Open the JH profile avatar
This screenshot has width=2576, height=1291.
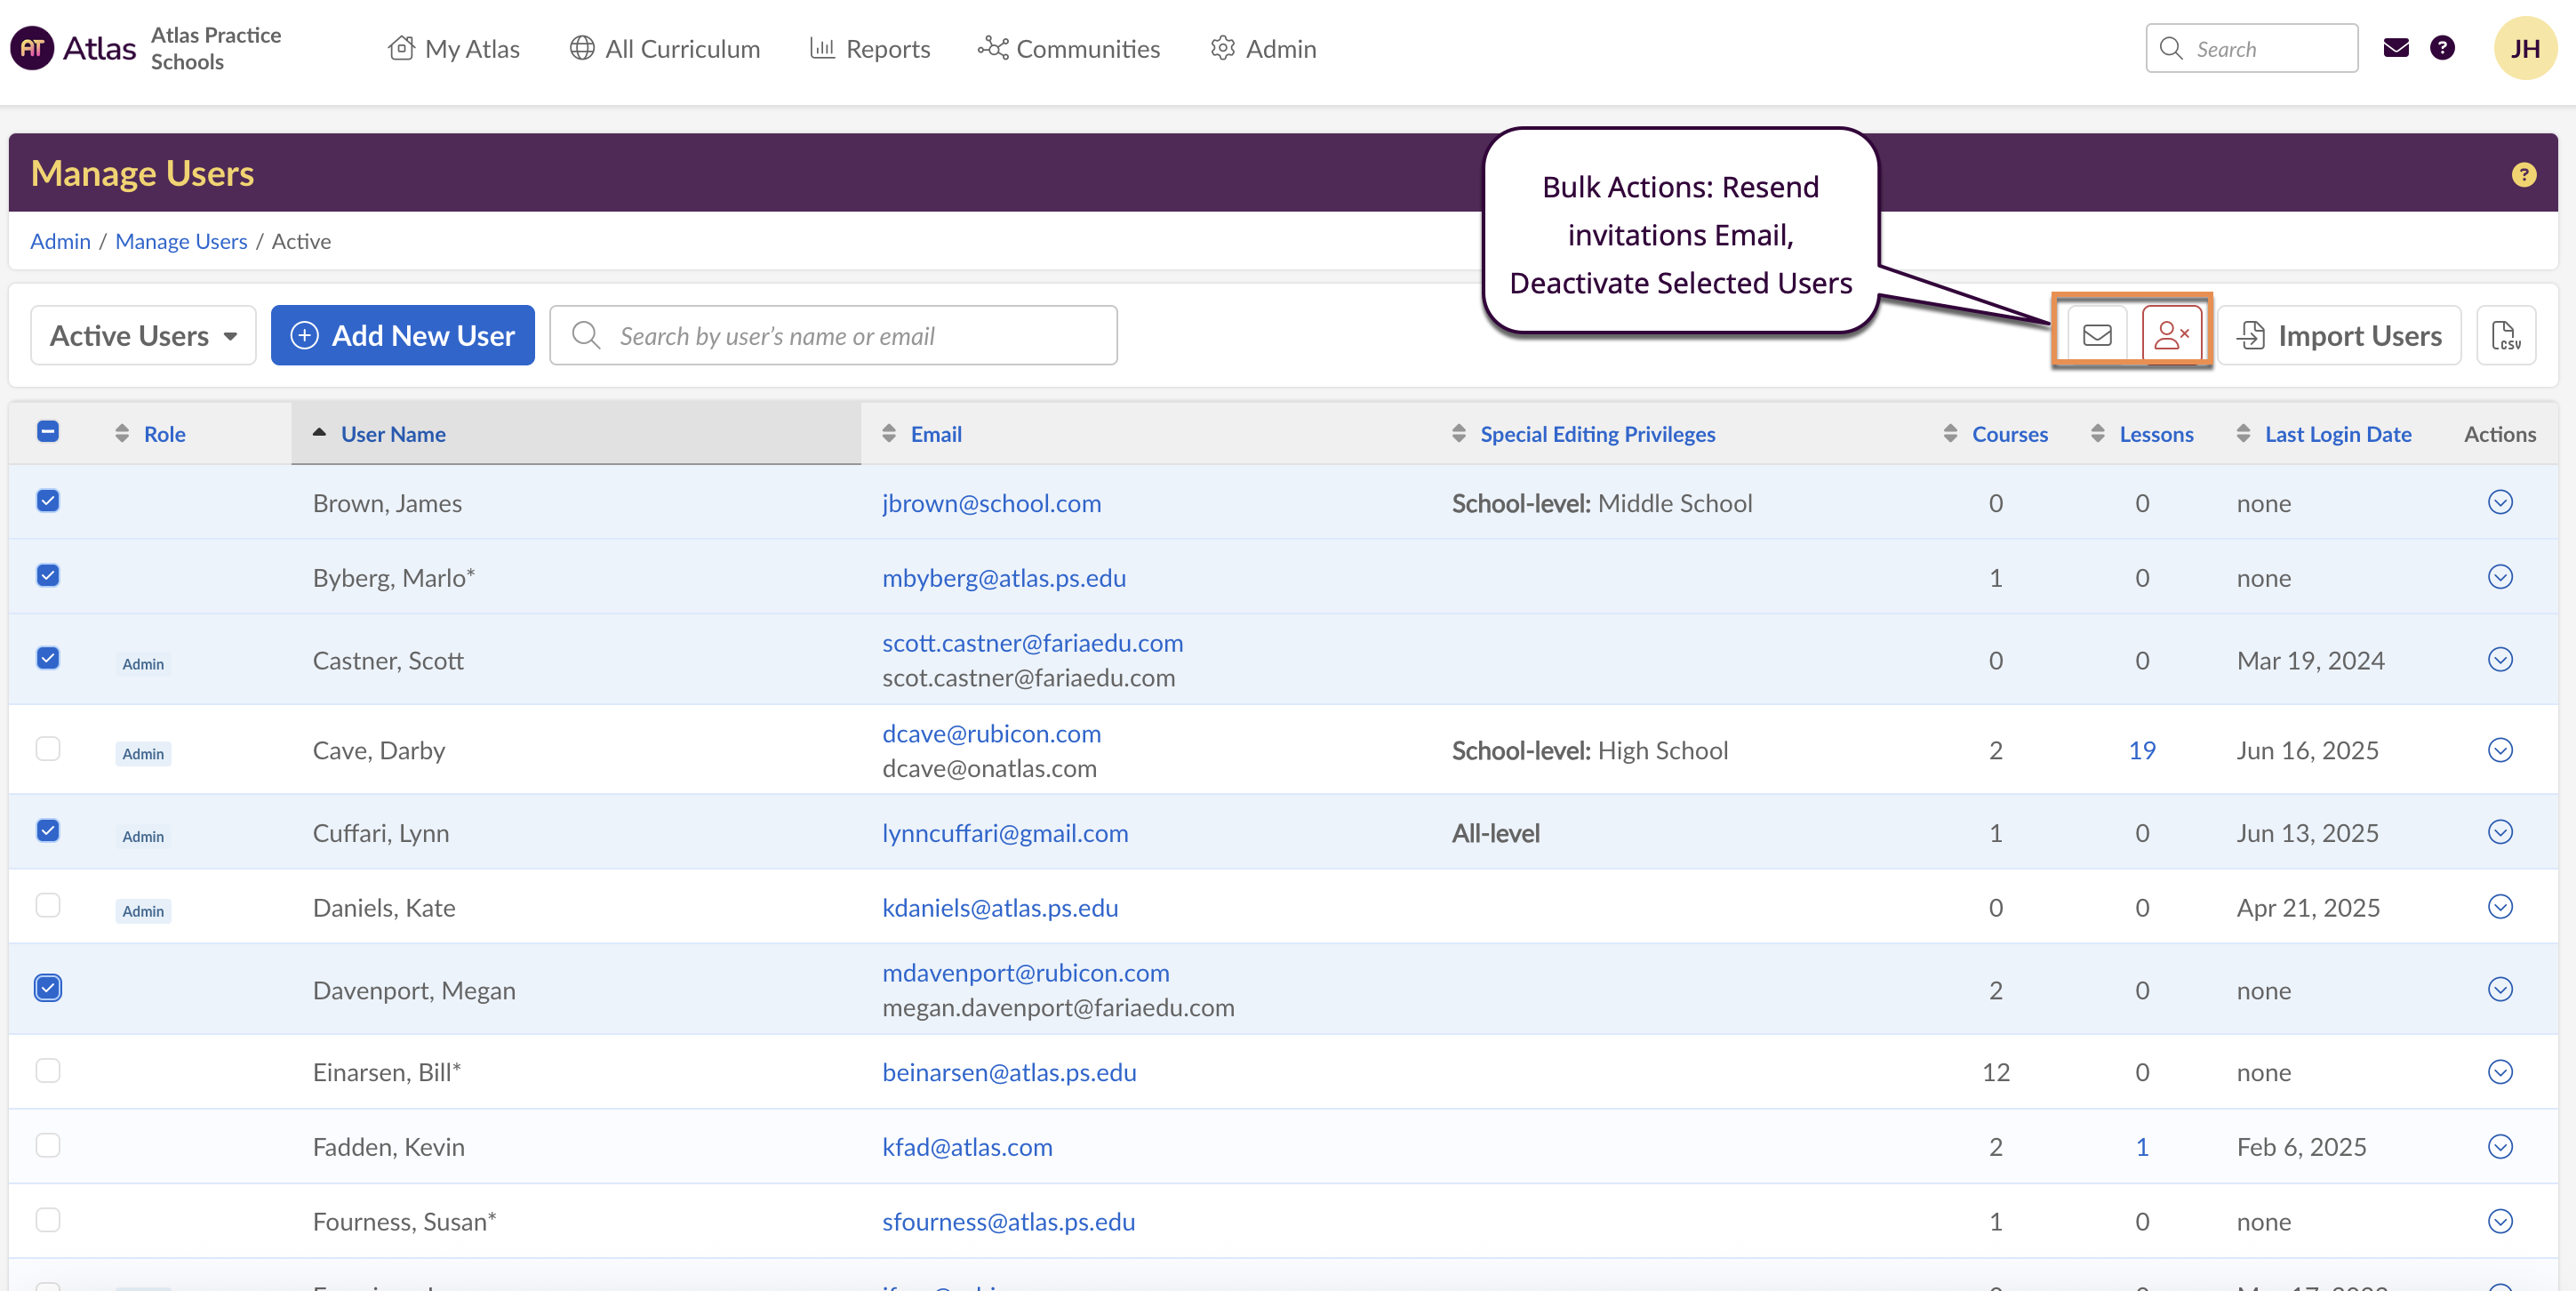[2524, 48]
